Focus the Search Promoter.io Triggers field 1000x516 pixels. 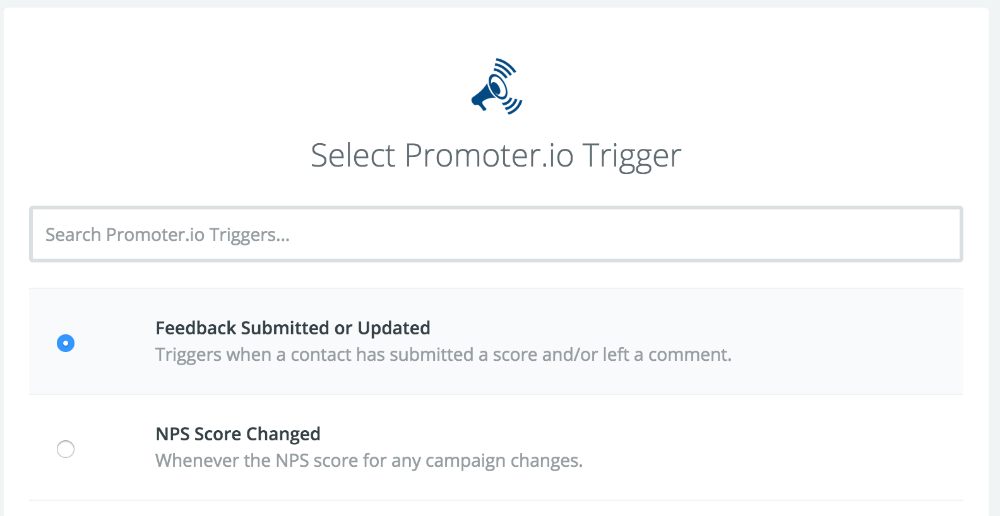[x=496, y=235]
